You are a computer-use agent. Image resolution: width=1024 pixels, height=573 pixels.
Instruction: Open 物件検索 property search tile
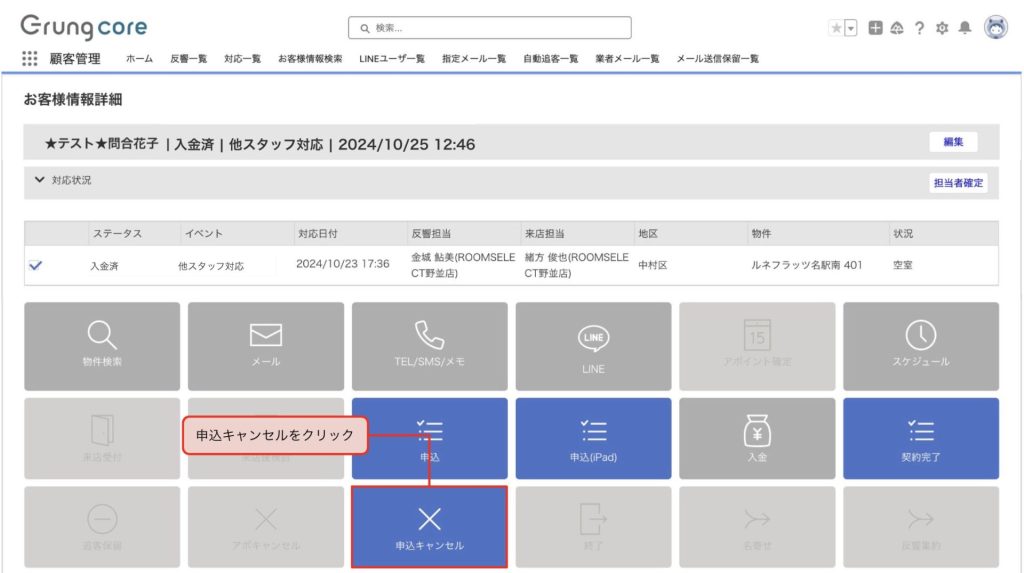click(102, 346)
